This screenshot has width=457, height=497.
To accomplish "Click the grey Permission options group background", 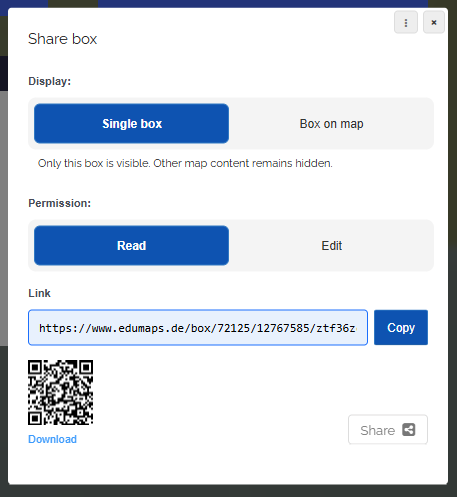I will [231, 223].
